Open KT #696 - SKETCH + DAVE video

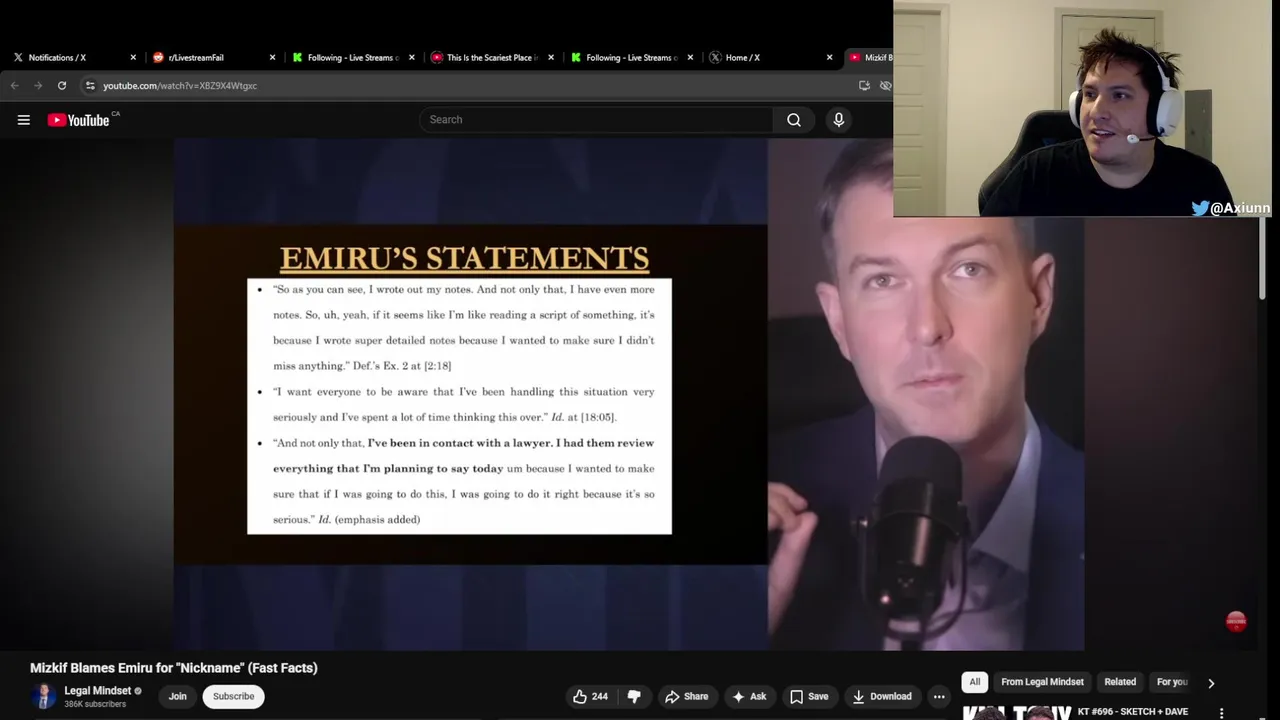[1133, 712]
